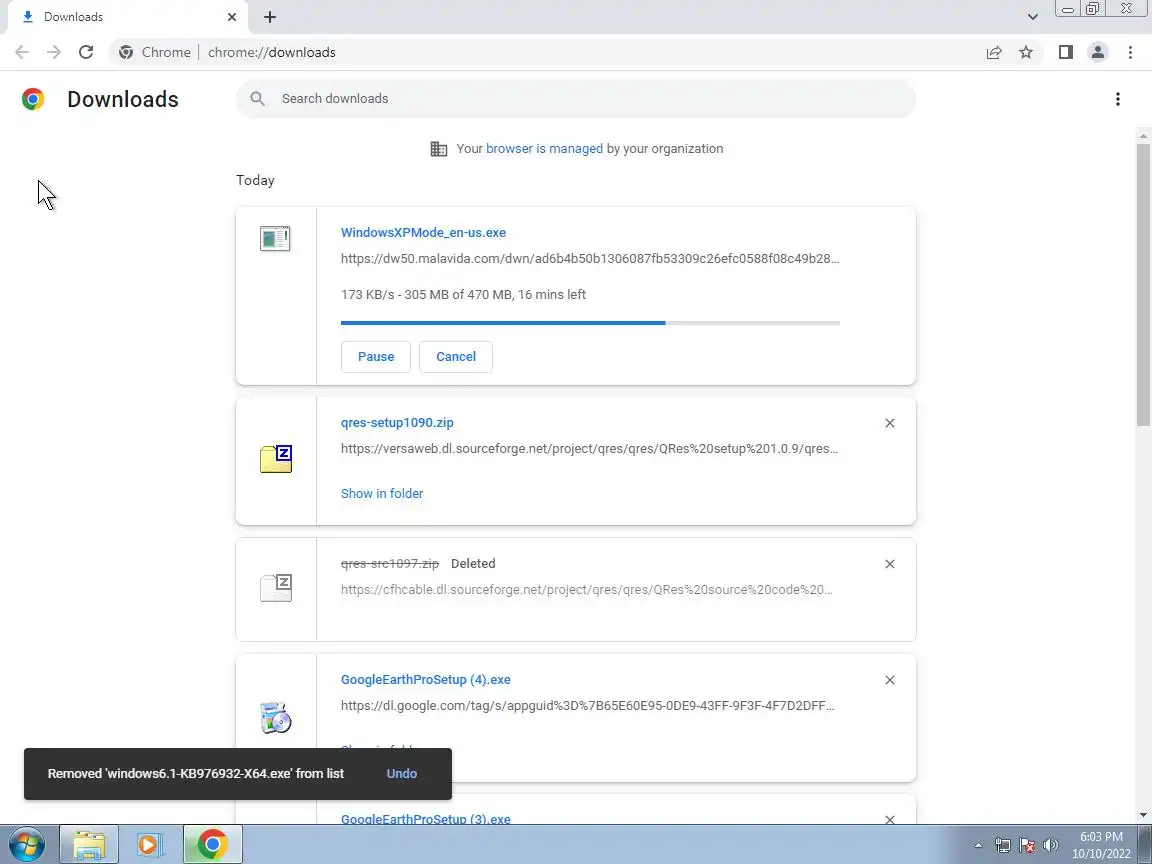Click the managed organization building icon

pos(439,149)
